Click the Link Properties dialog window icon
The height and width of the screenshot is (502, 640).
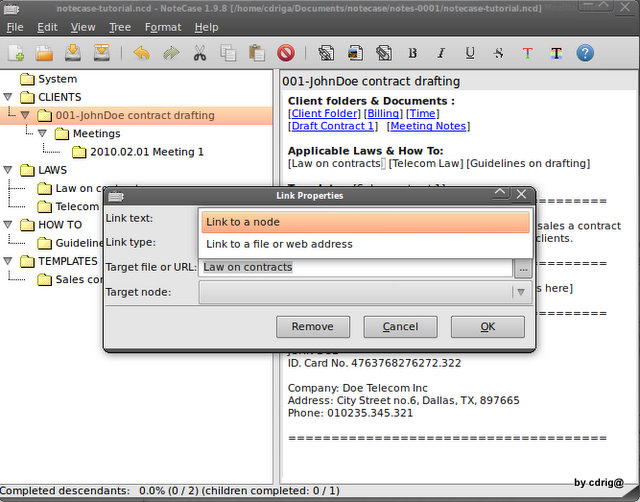coord(116,197)
